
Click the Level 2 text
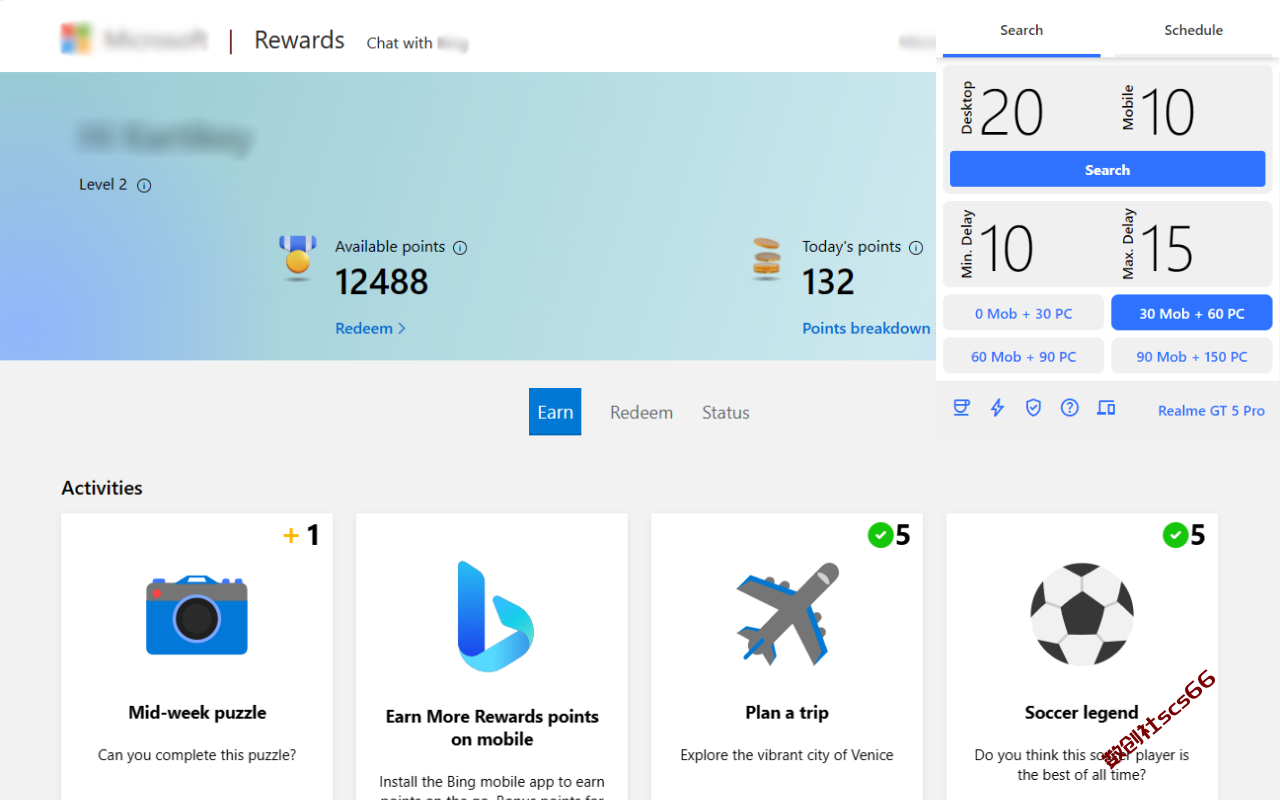[x=103, y=185]
